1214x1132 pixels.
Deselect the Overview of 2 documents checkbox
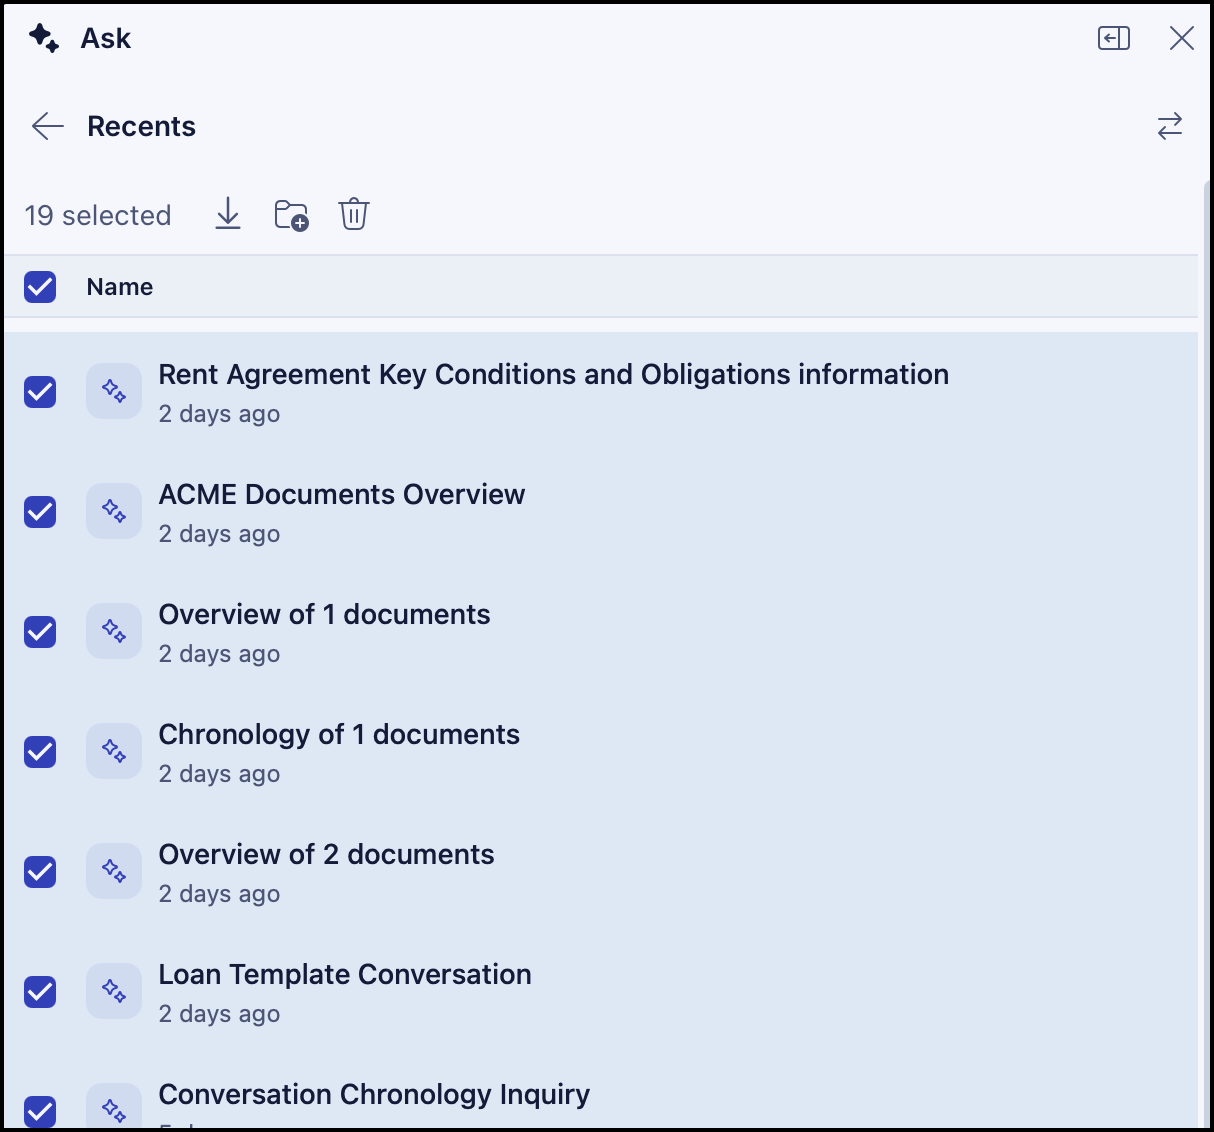pyautogui.click(x=40, y=872)
